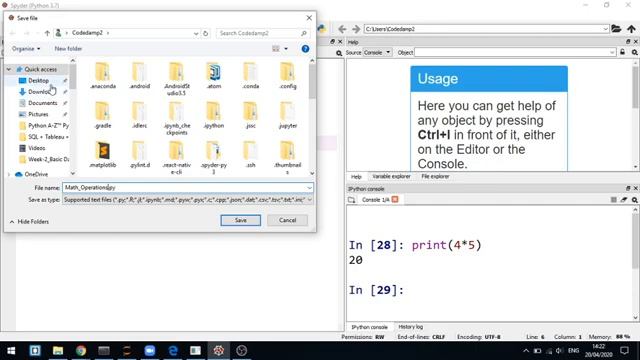This screenshot has height=360, width=640.
Task: Open the .conda folder
Action: click(250, 76)
